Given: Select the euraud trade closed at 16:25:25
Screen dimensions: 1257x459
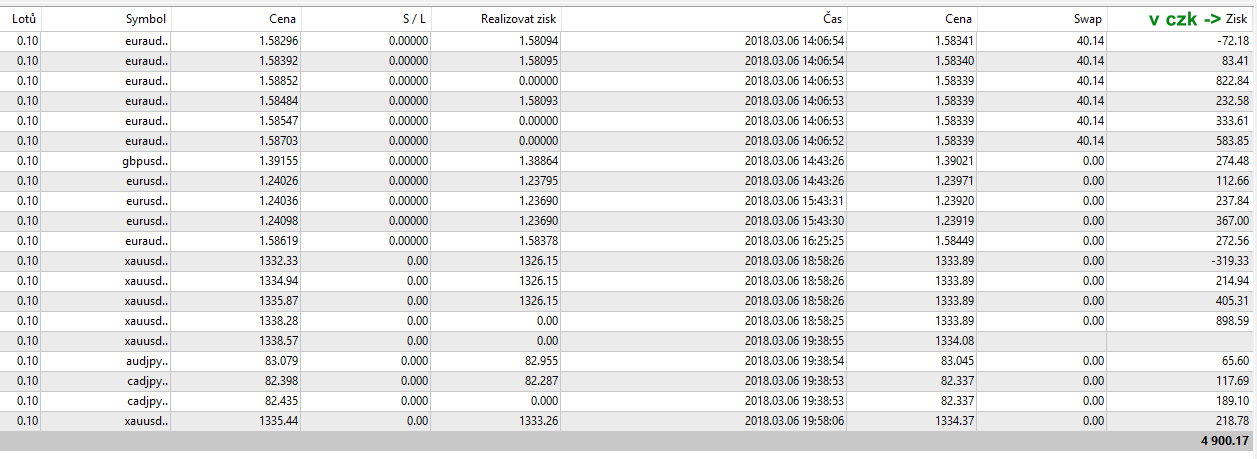Looking at the screenshot, I should click(x=628, y=240).
